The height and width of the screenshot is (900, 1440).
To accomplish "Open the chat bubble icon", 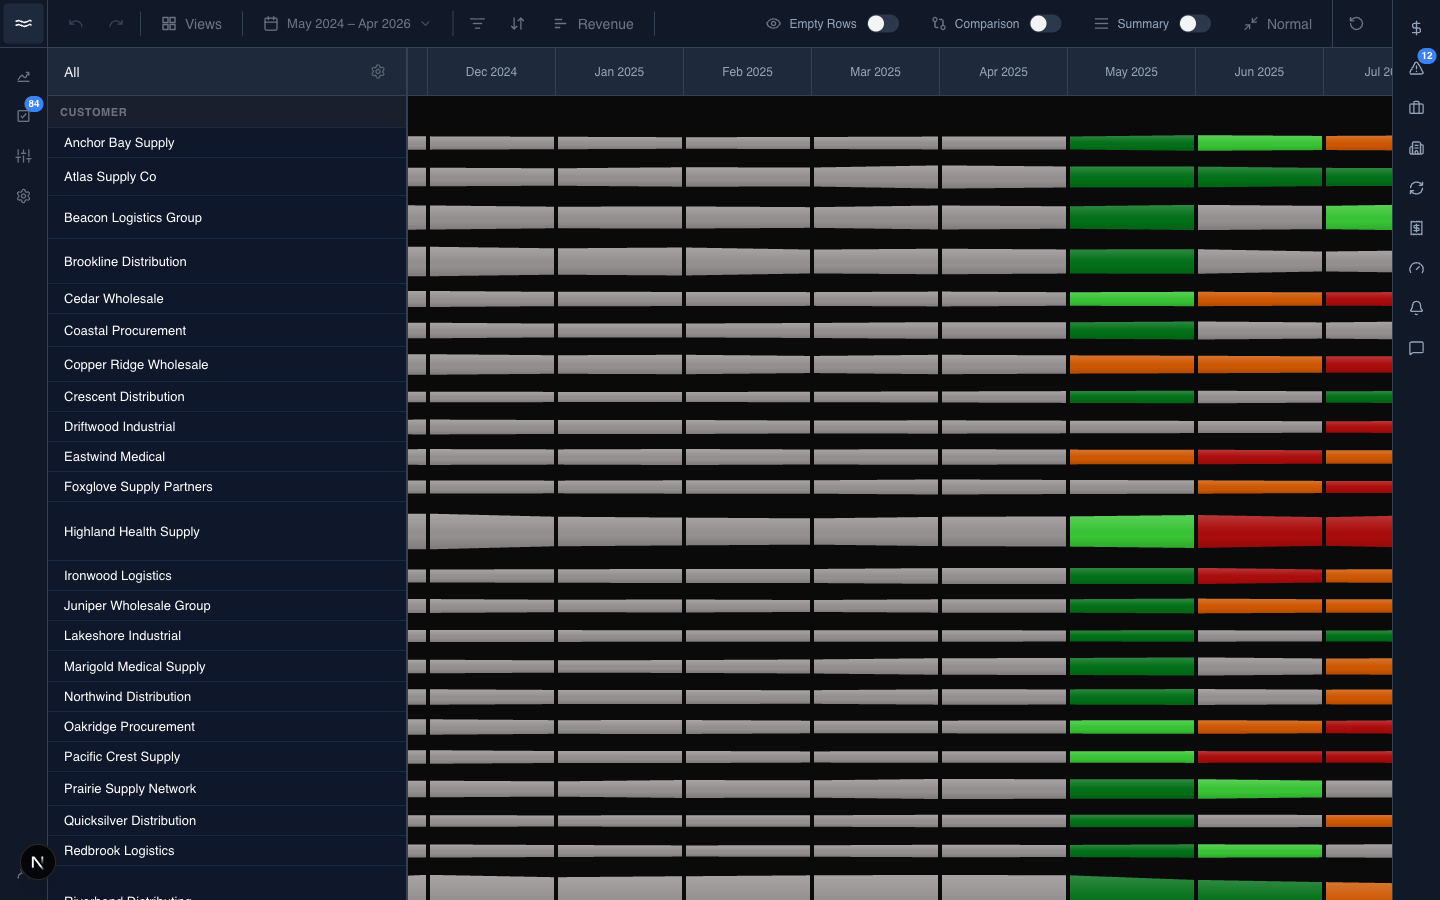I will point(1416,348).
